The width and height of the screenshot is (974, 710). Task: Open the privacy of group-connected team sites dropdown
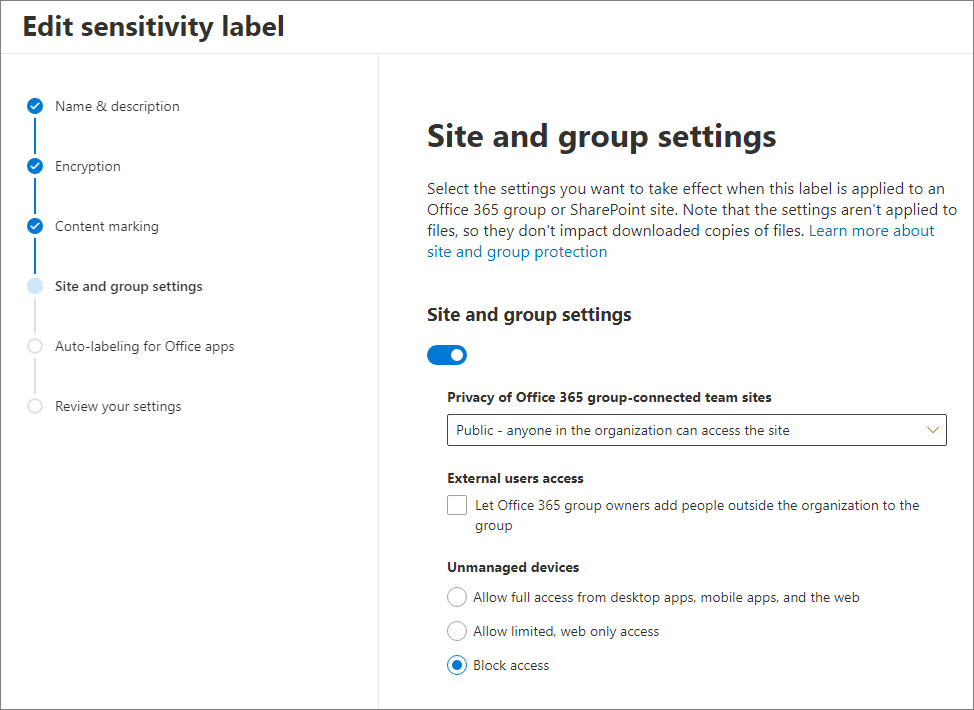click(697, 429)
